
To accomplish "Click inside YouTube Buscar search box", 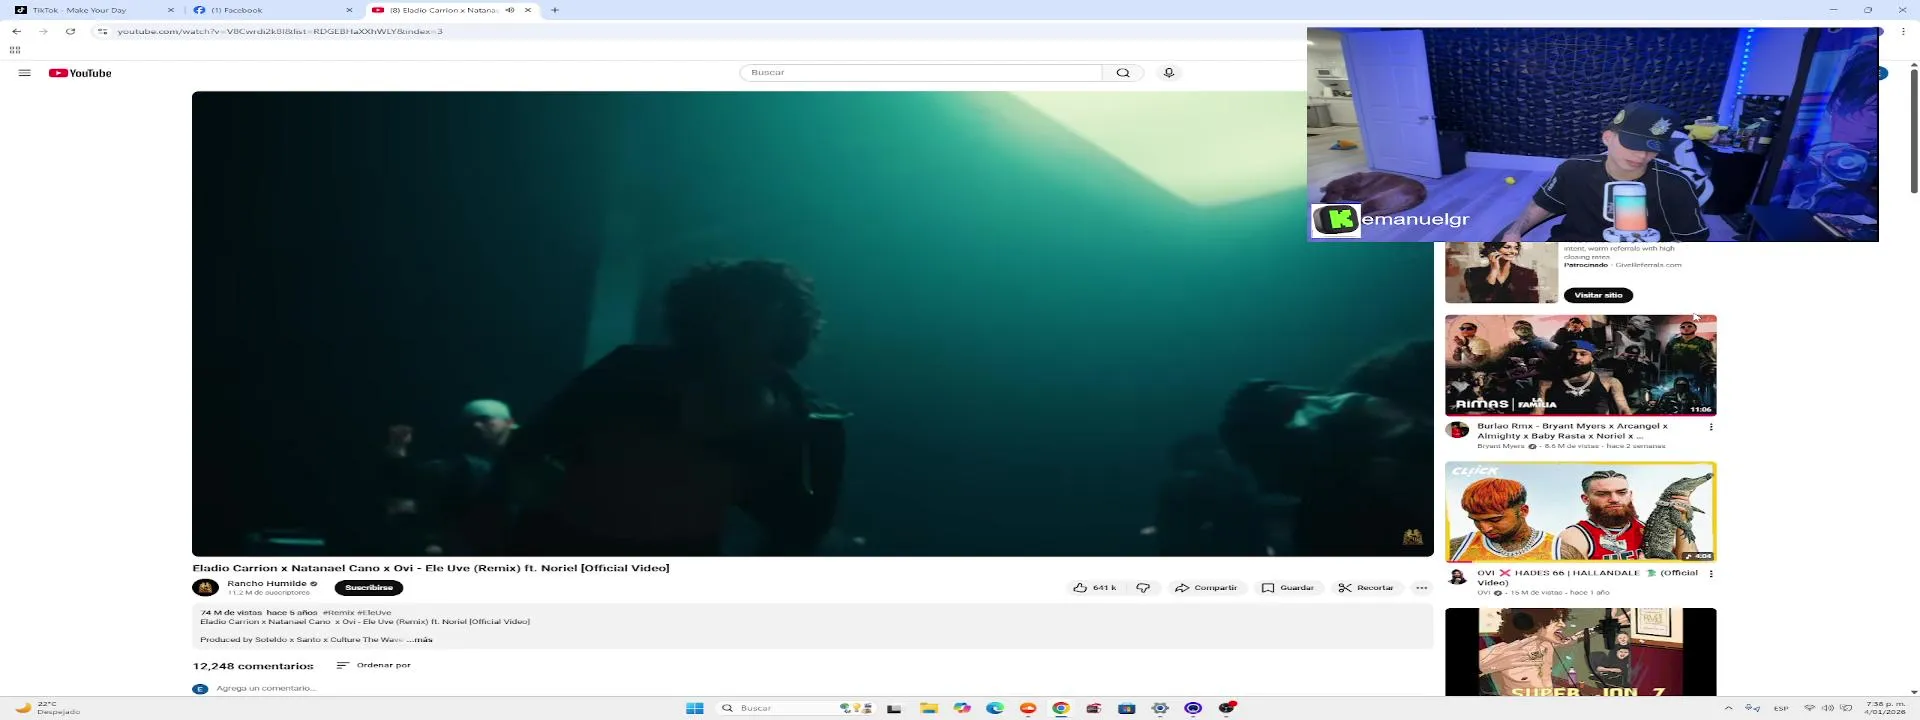I will click(x=921, y=73).
